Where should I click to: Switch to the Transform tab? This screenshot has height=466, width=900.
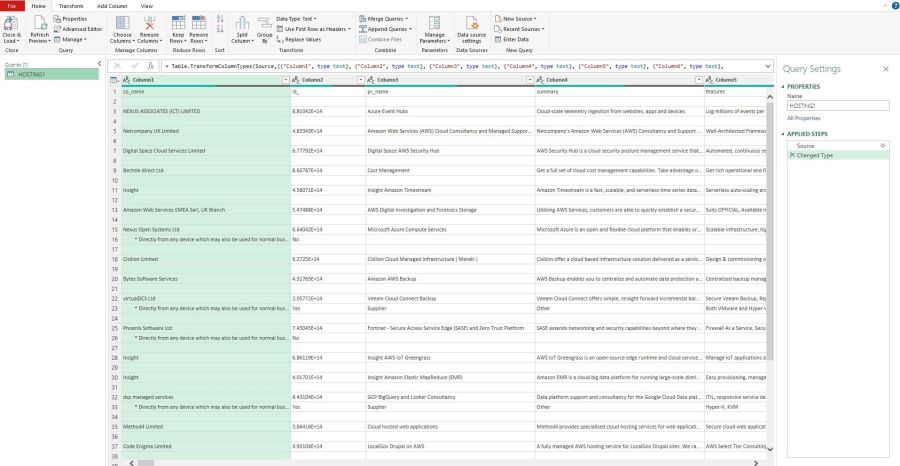point(71,6)
